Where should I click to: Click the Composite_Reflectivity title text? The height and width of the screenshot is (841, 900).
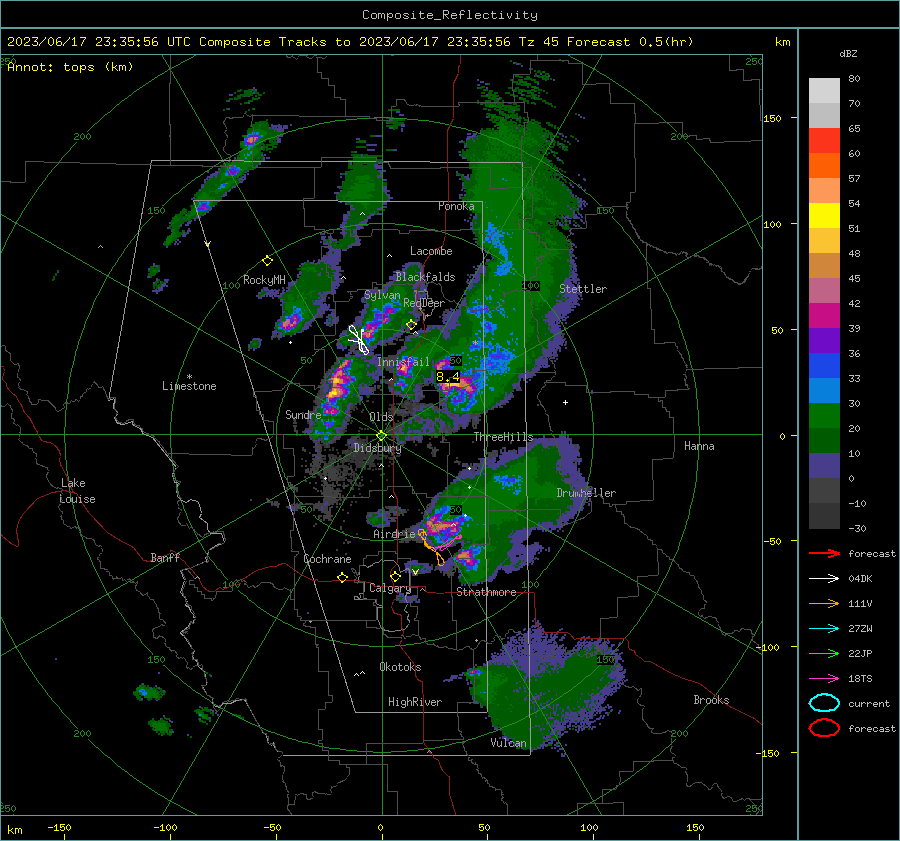pyautogui.click(x=449, y=15)
